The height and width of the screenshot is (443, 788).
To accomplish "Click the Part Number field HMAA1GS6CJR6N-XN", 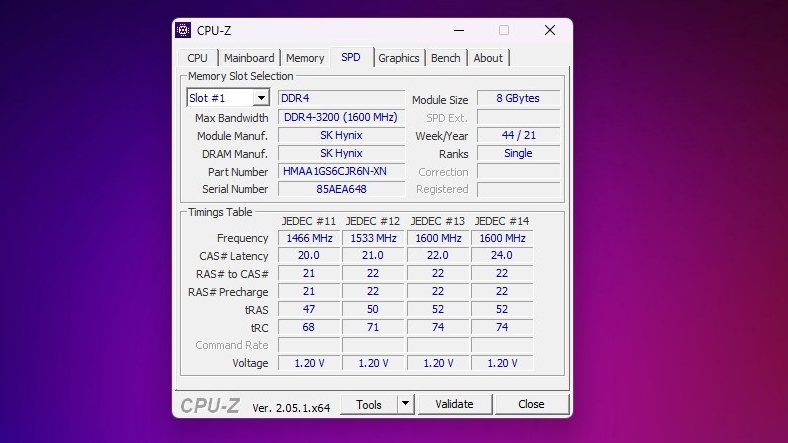I will (341, 171).
